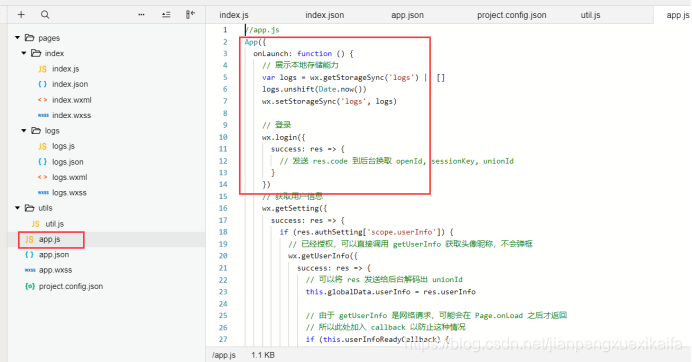Click angle-bracket icon beside logs.wxml
This screenshot has height=362, width=692.
click(42, 177)
